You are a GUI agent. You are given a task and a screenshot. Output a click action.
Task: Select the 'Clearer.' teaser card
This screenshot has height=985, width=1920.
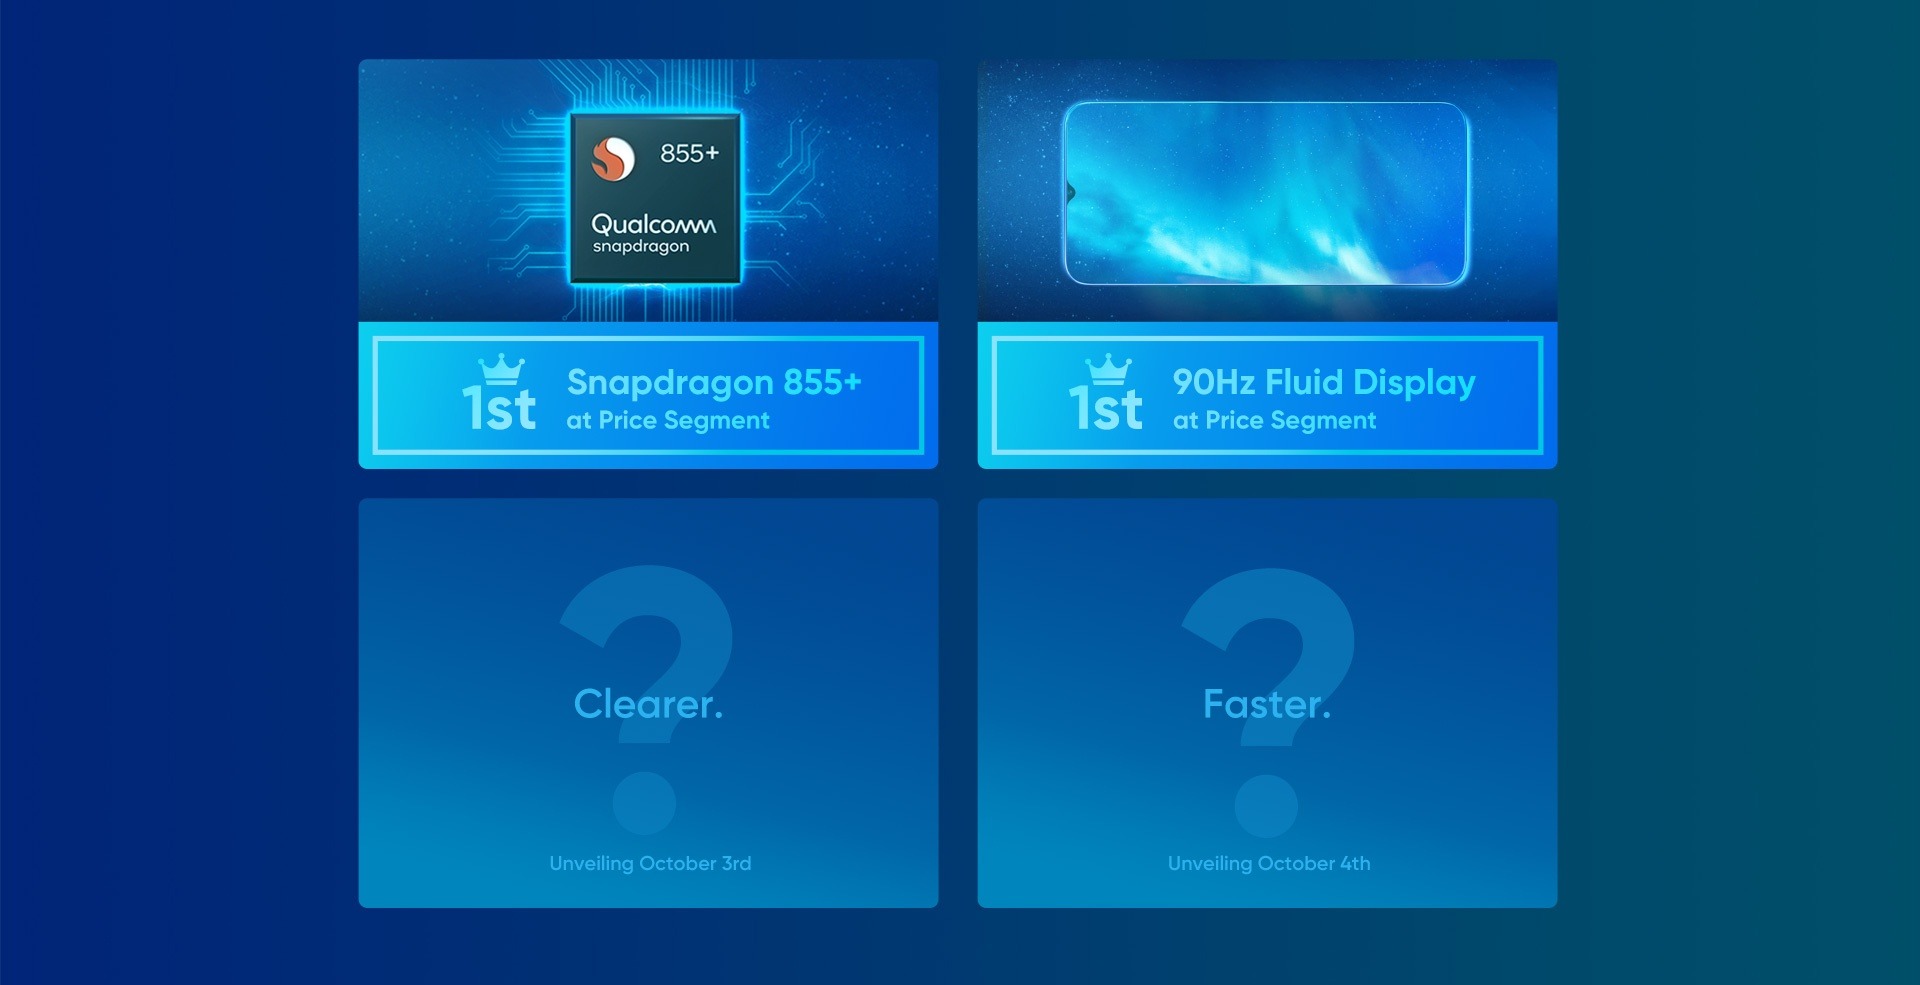(x=648, y=703)
